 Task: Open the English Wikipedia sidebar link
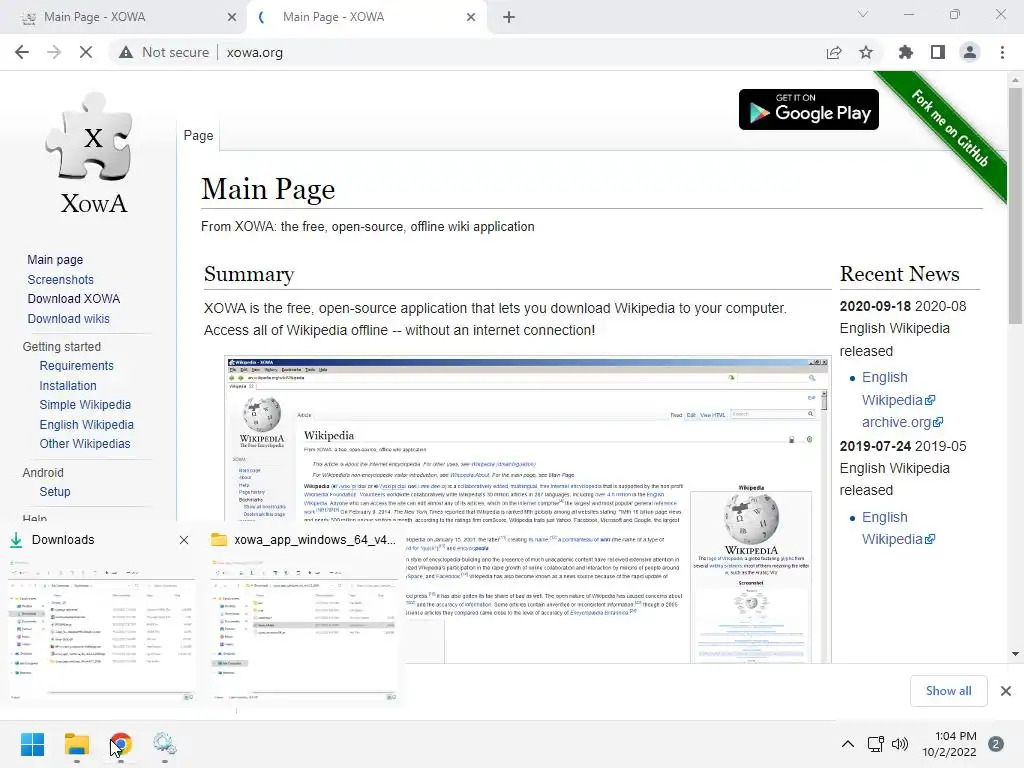pyautogui.click(x=86, y=424)
